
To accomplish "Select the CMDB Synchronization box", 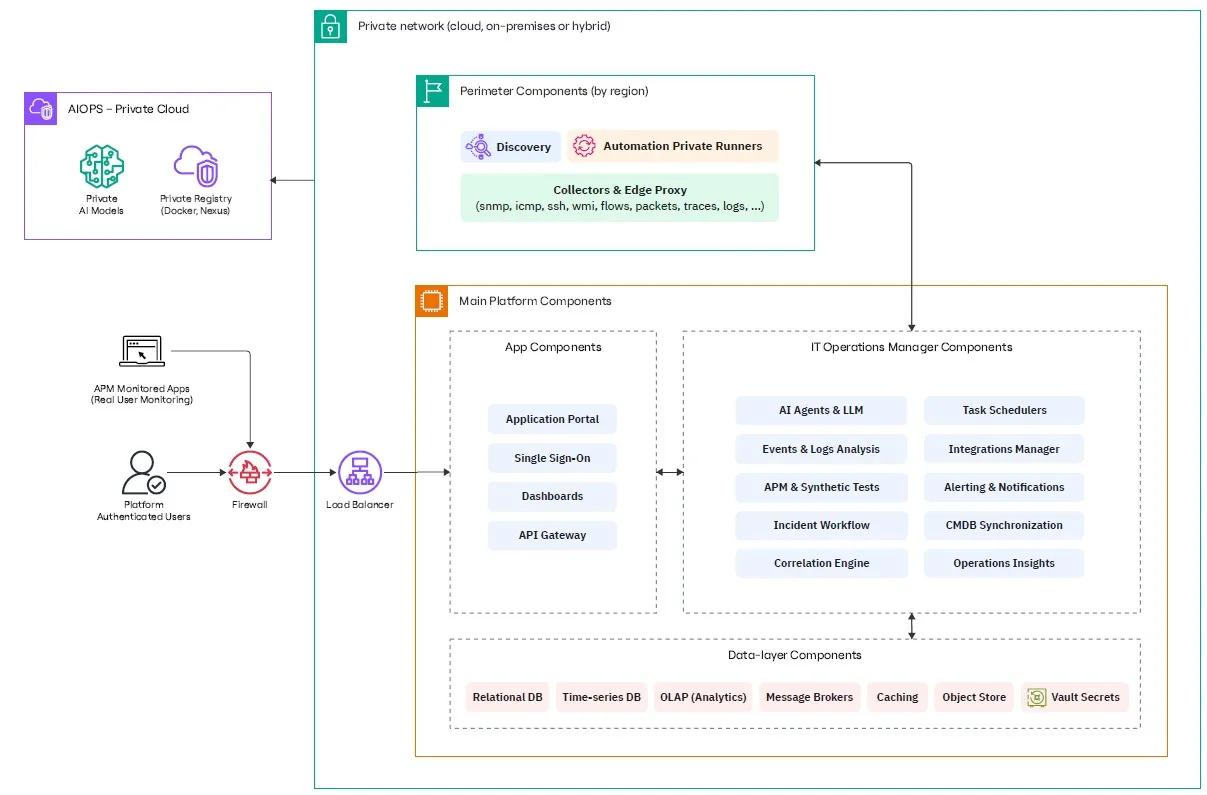I will [1004, 525].
